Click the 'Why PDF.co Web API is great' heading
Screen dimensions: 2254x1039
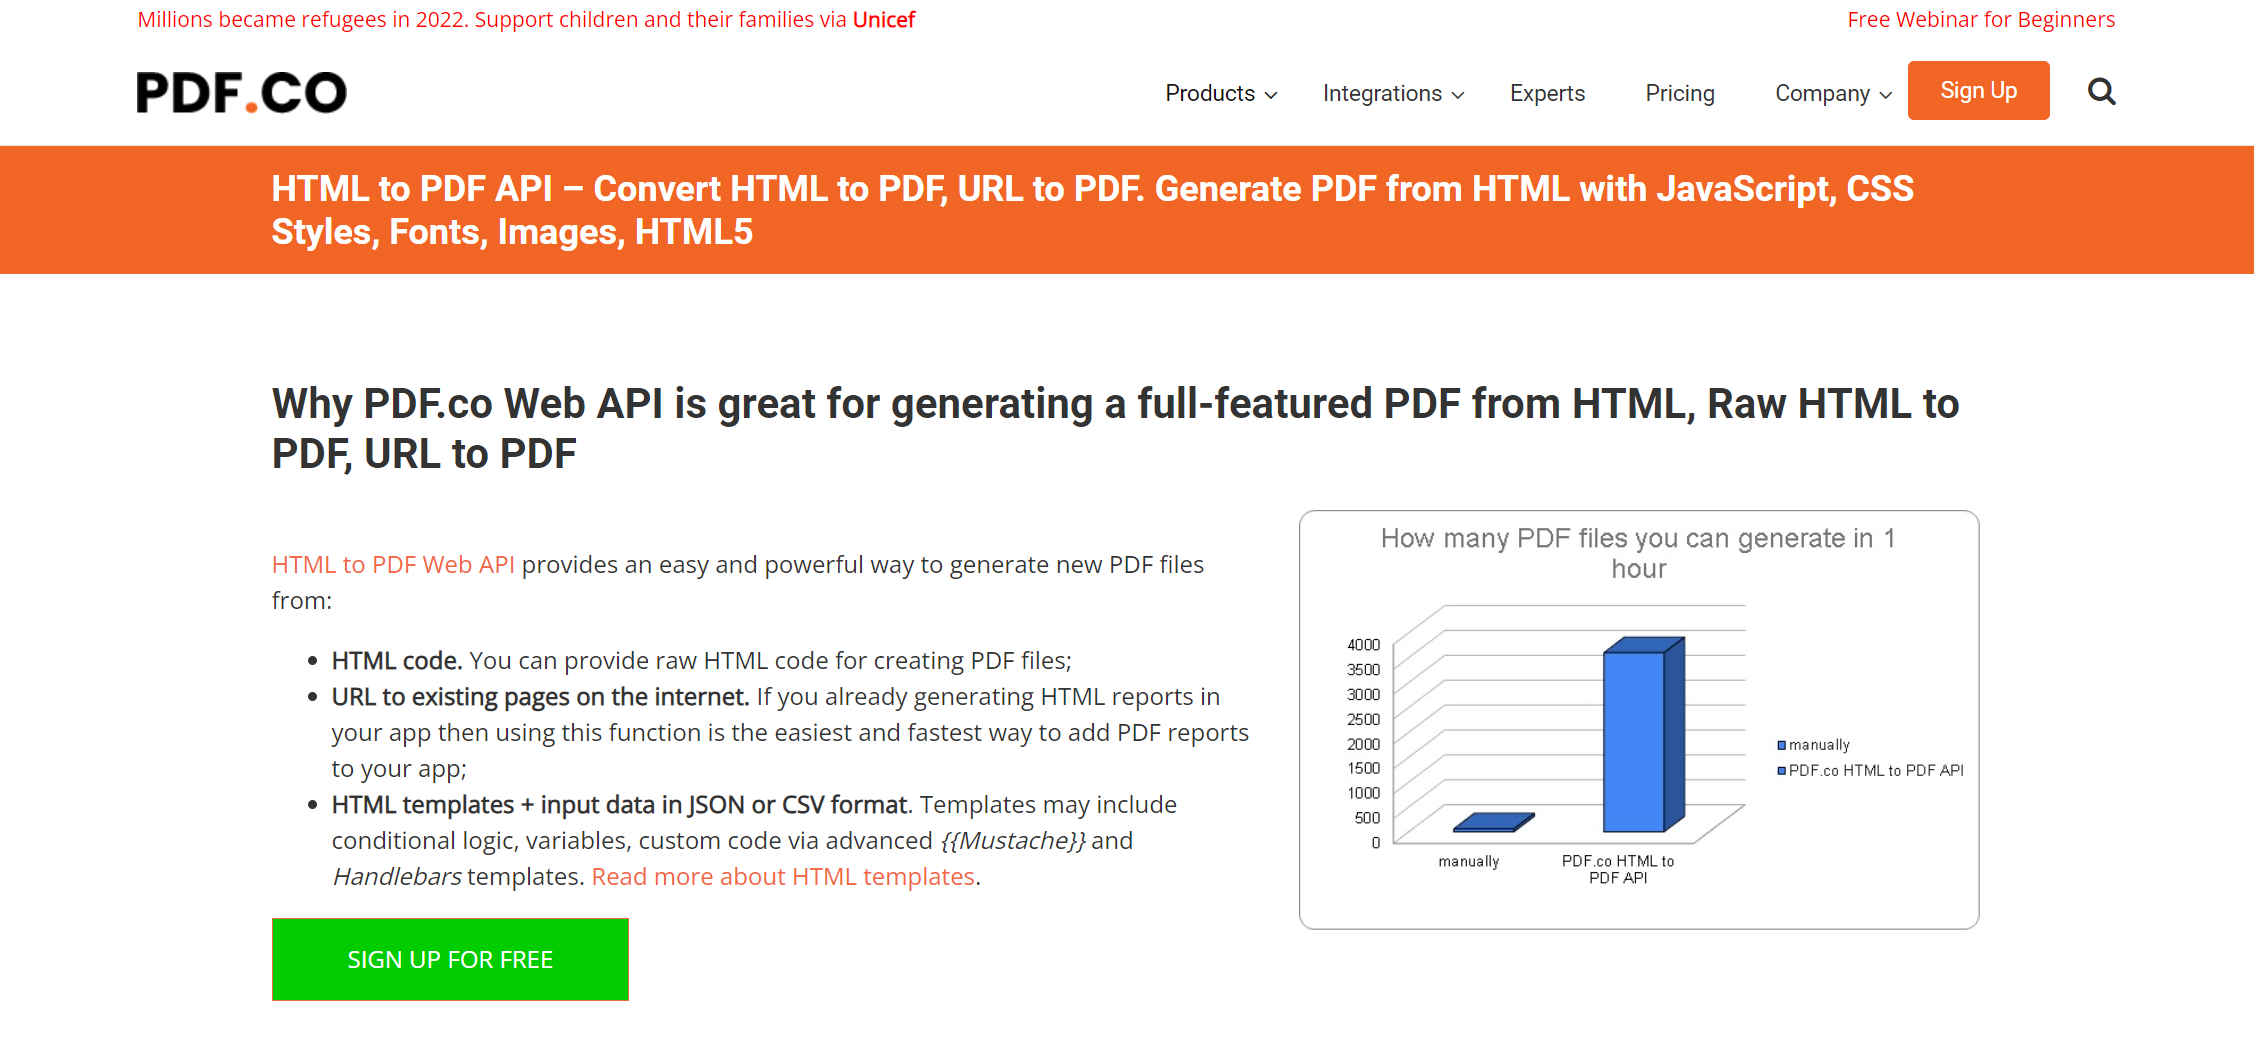1115,428
